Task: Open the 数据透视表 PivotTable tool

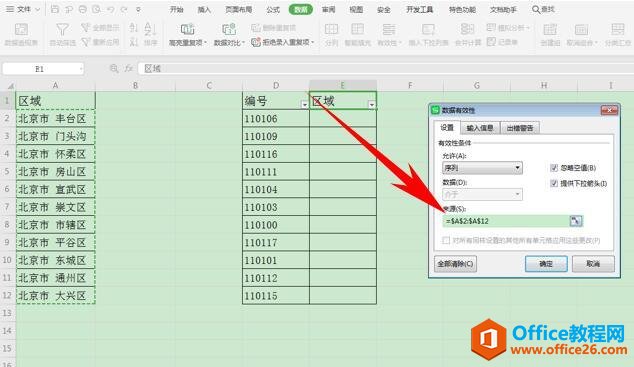Action: coord(21,34)
